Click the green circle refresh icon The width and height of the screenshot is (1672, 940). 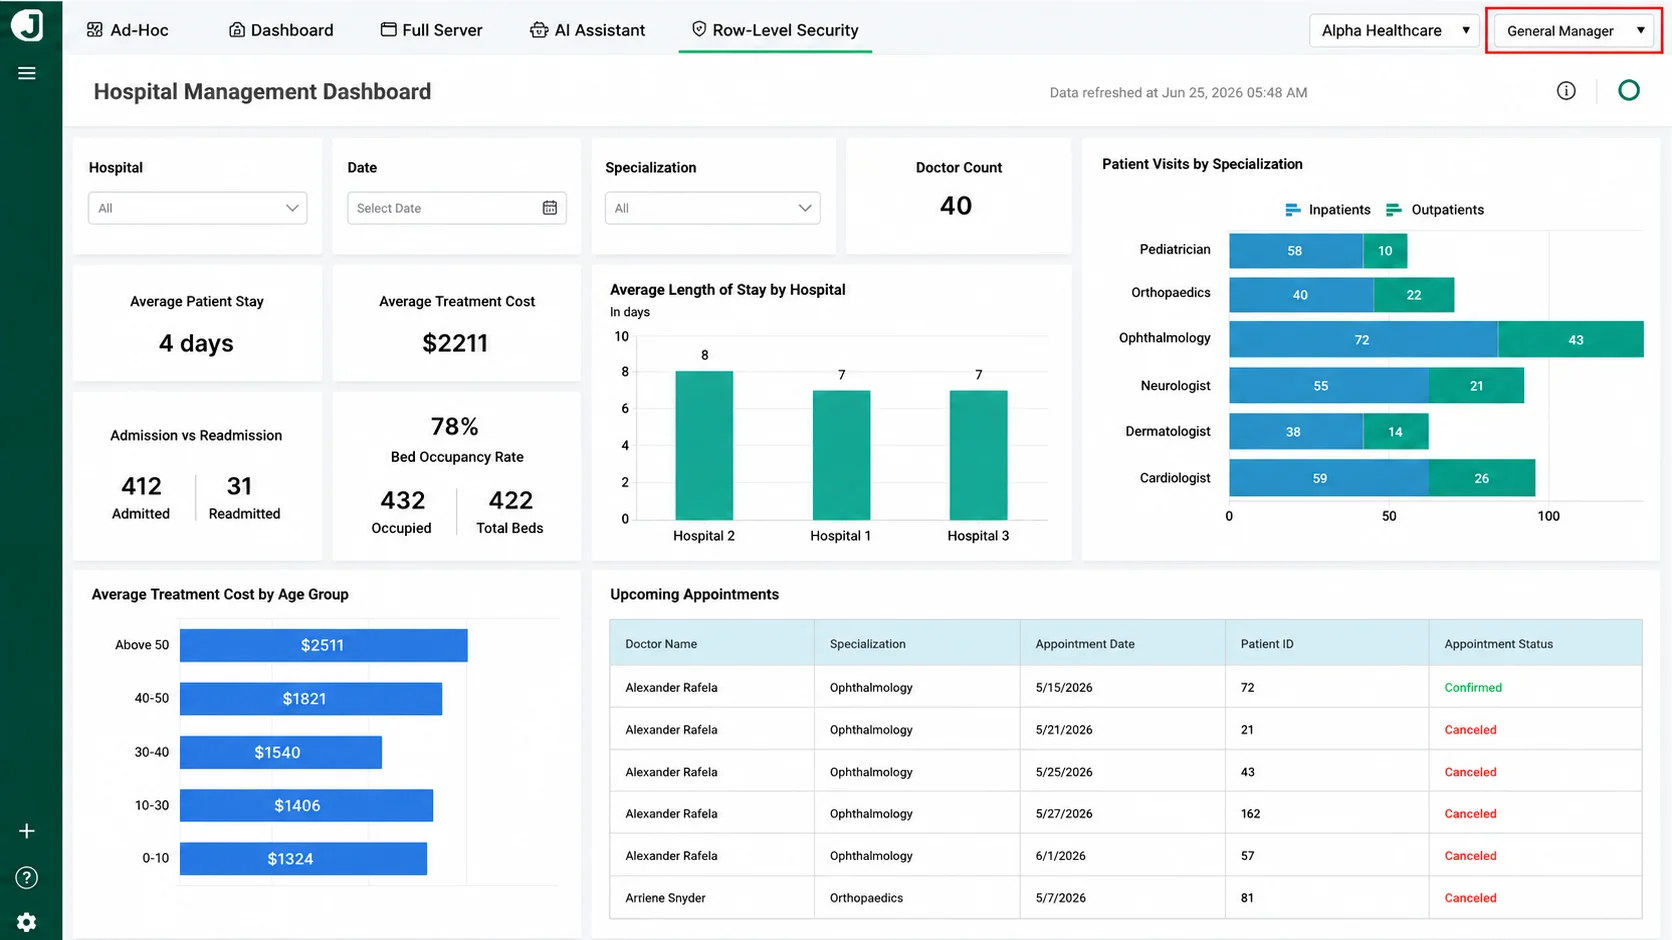1629,91
